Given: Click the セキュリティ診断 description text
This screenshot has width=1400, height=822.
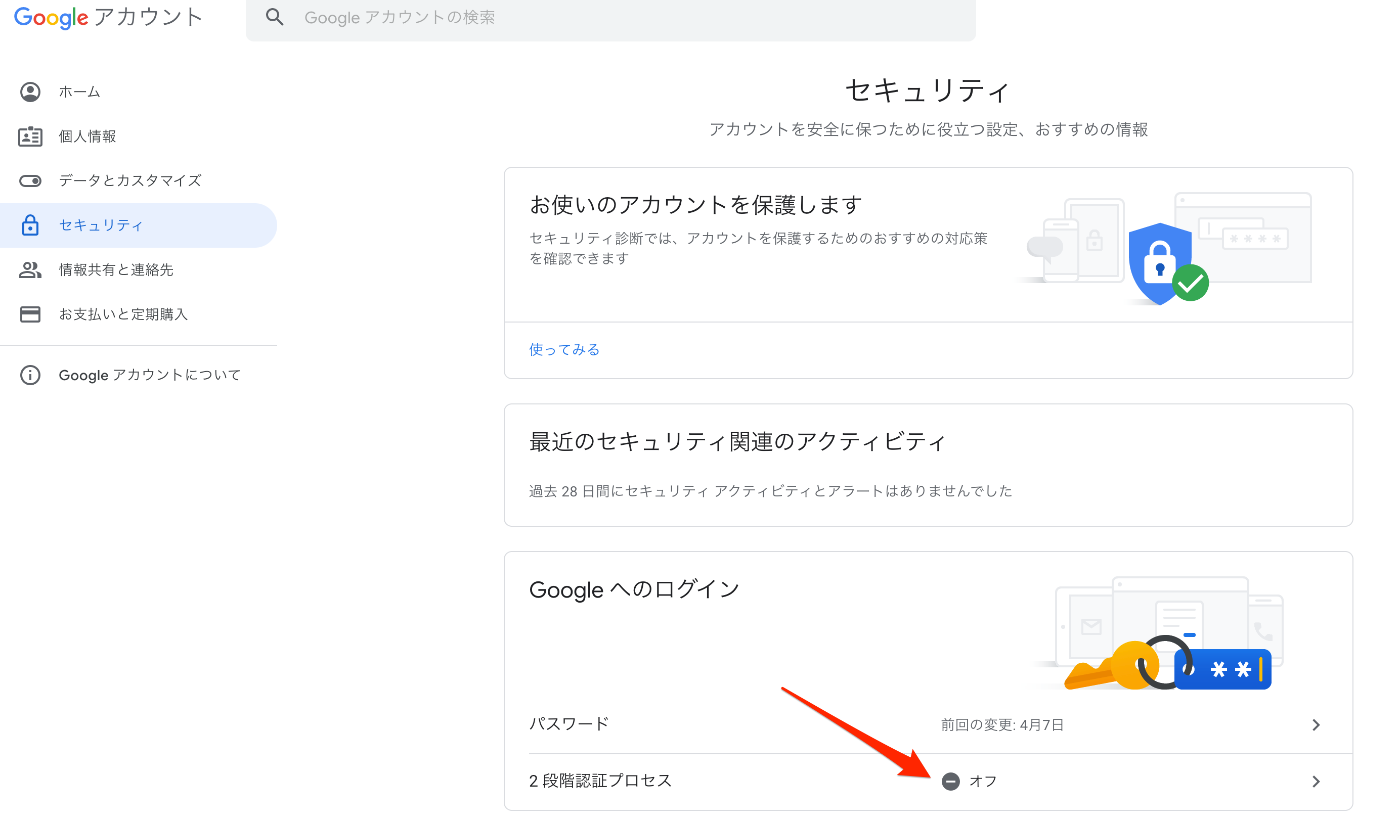Looking at the screenshot, I should 758,249.
